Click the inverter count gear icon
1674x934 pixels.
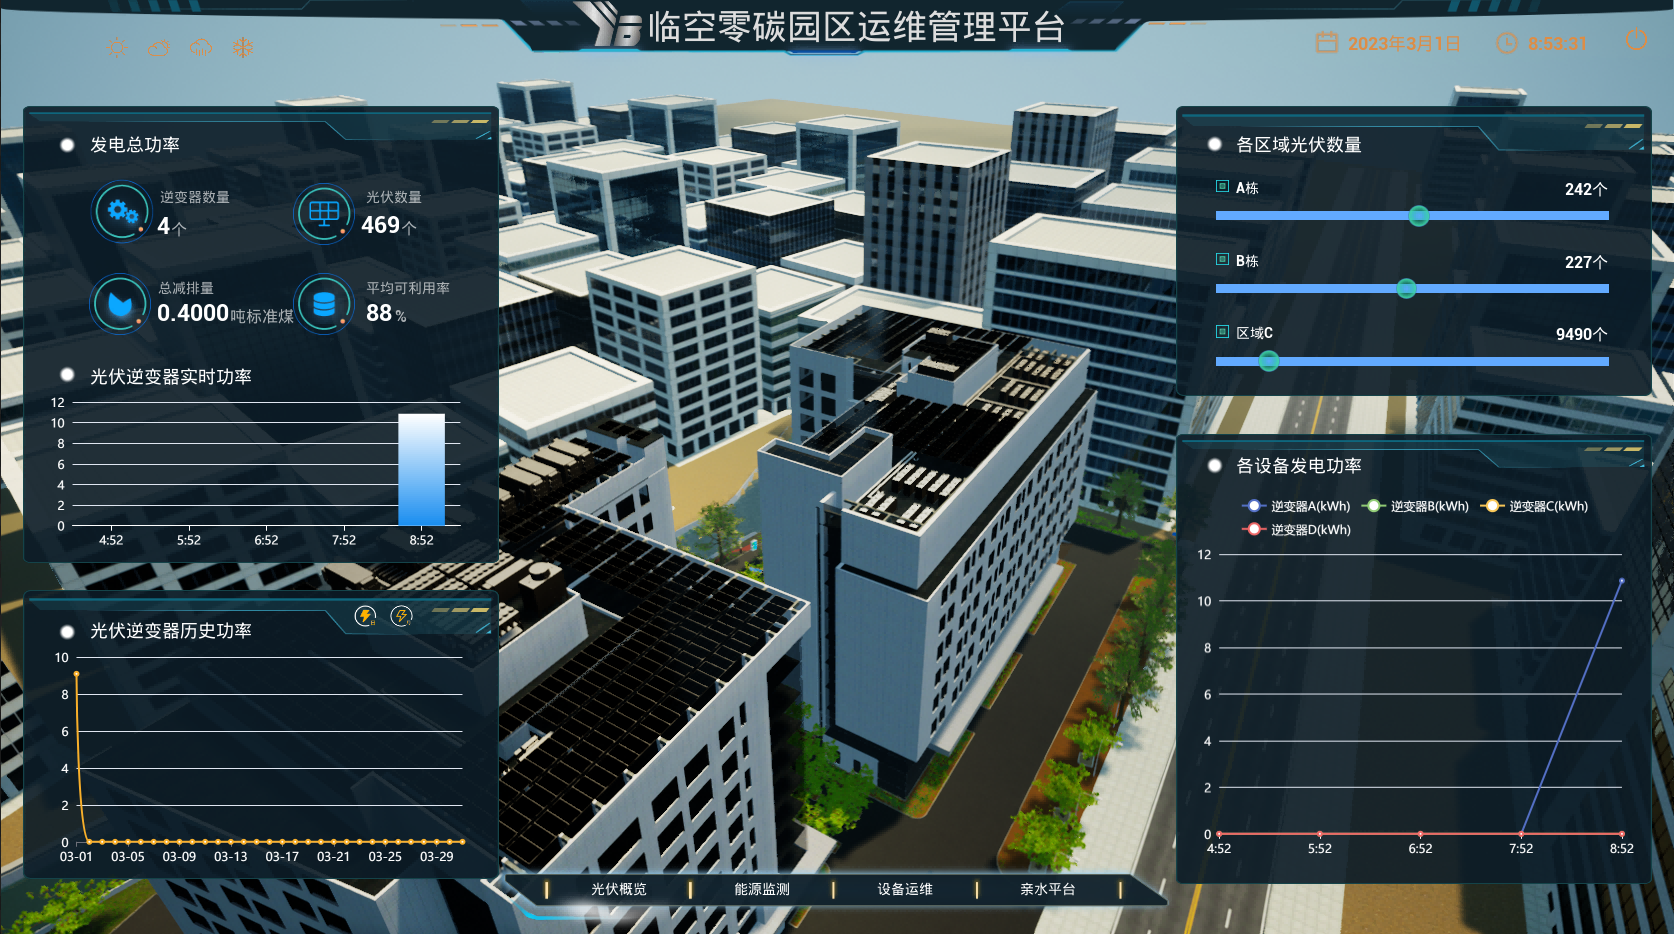pos(122,211)
